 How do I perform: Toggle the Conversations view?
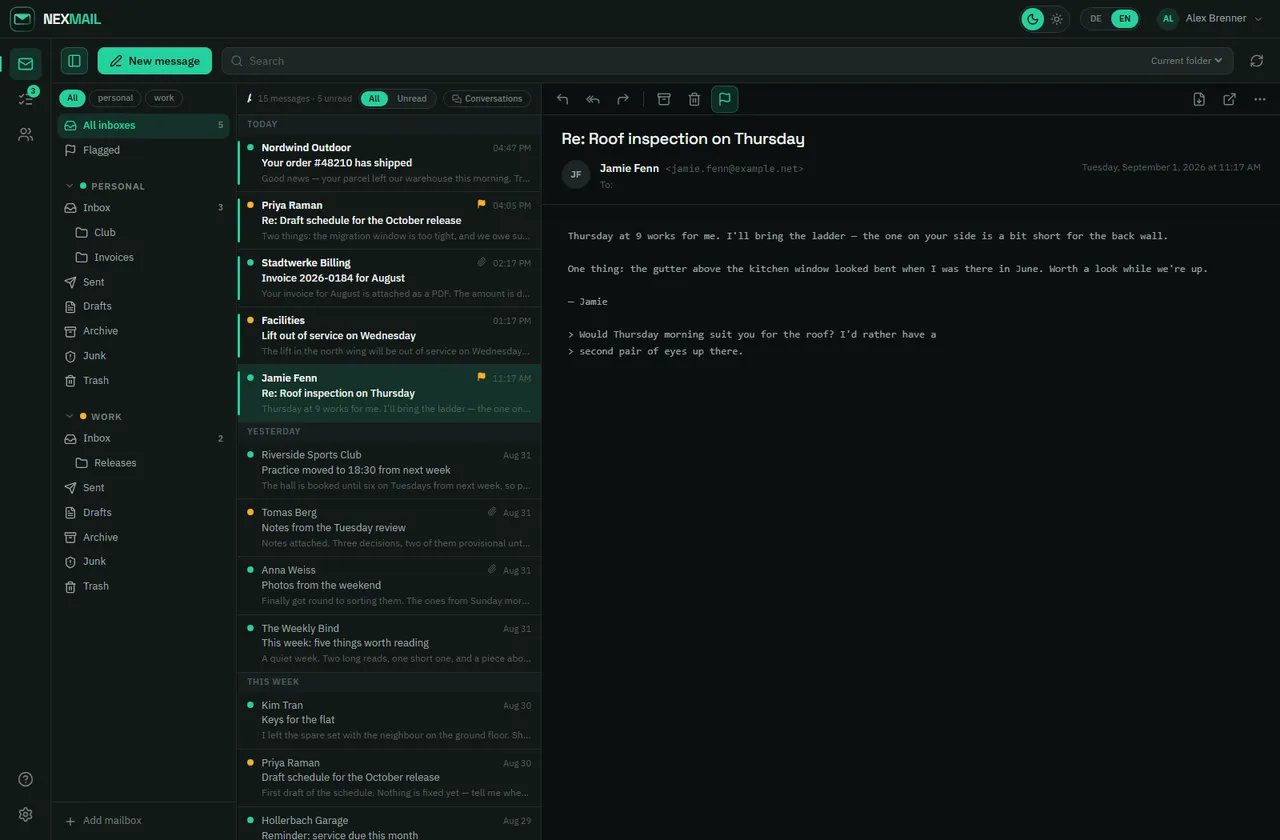[x=487, y=99]
